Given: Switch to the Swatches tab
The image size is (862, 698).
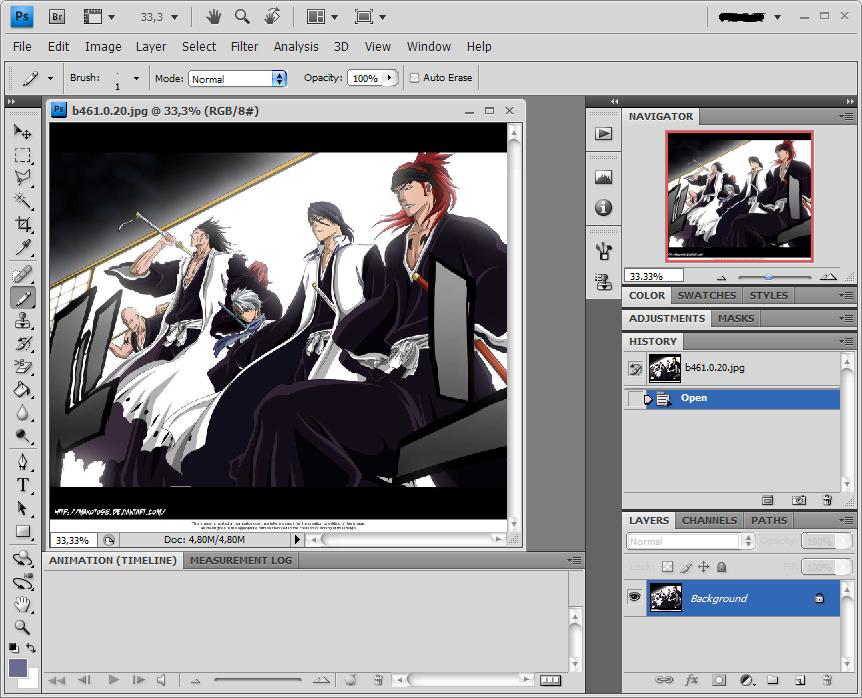Looking at the screenshot, I should pyautogui.click(x=706, y=295).
